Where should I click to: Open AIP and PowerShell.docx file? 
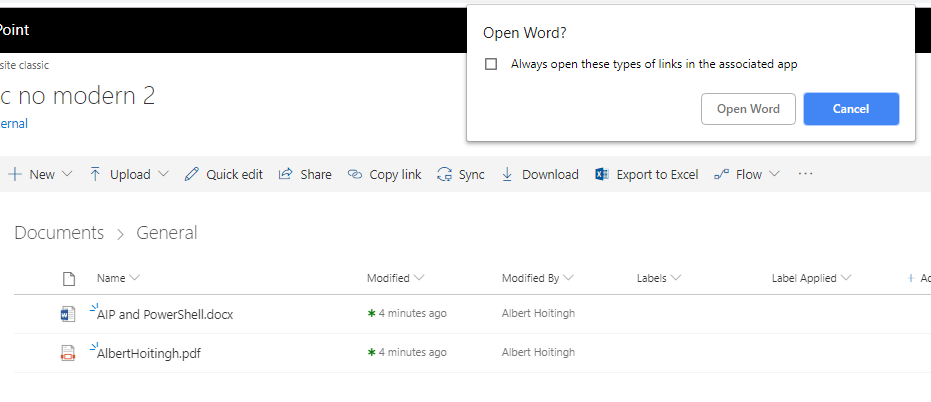pyautogui.click(x=165, y=314)
